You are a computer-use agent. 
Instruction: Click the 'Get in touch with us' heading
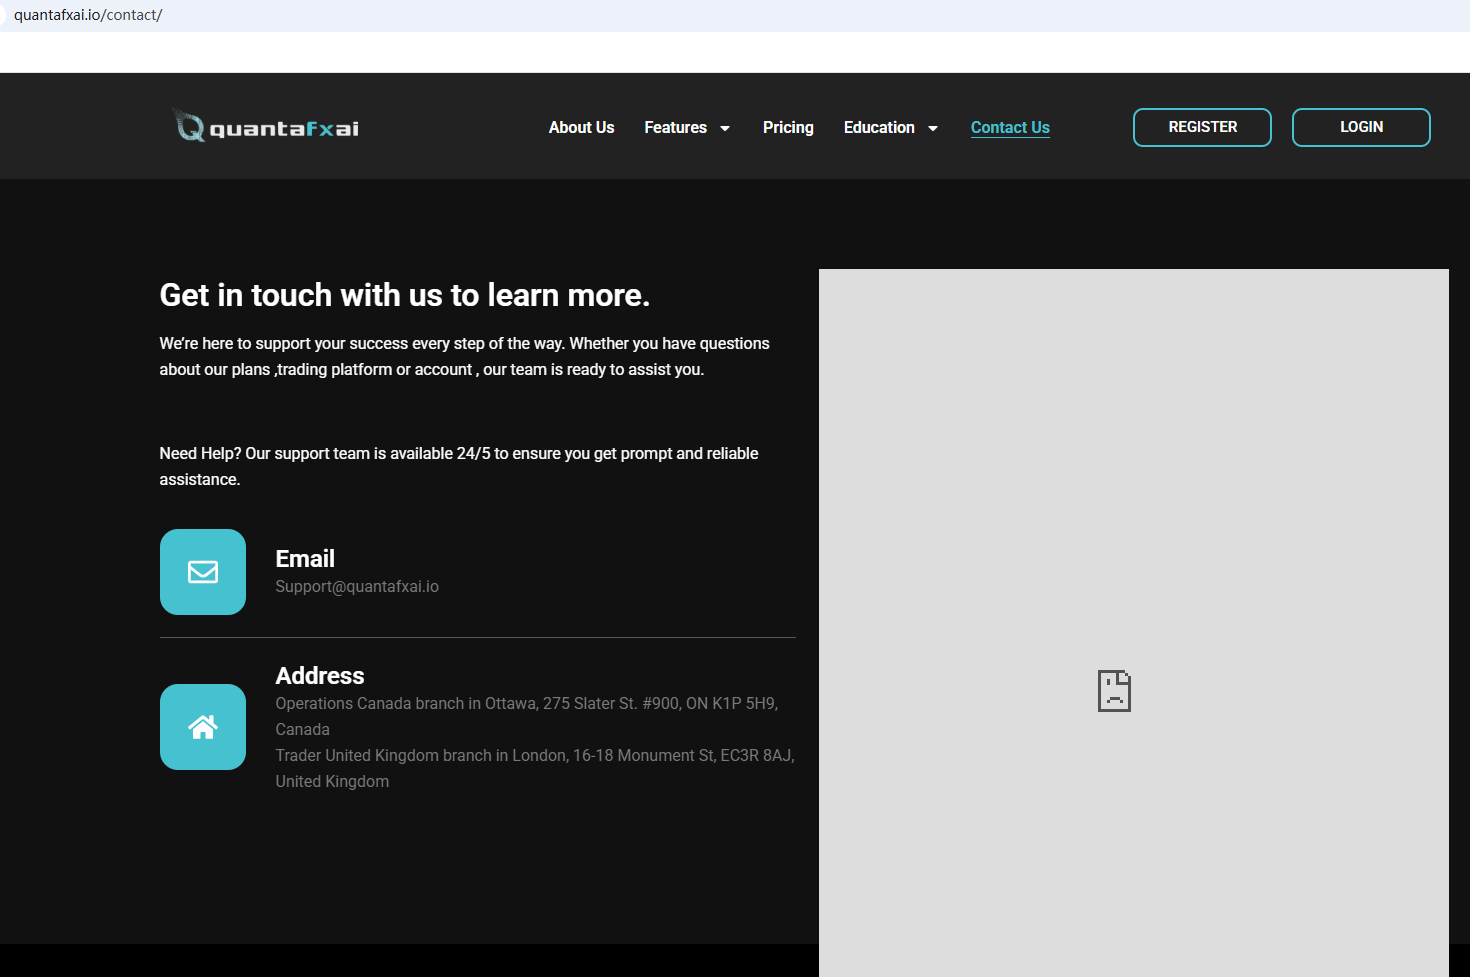click(404, 295)
